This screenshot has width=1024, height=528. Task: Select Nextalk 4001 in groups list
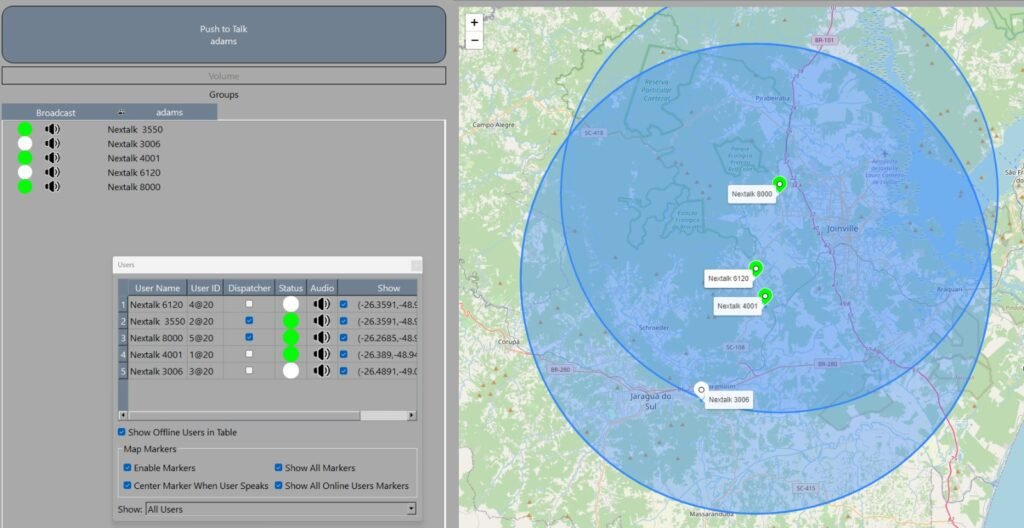click(134, 158)
